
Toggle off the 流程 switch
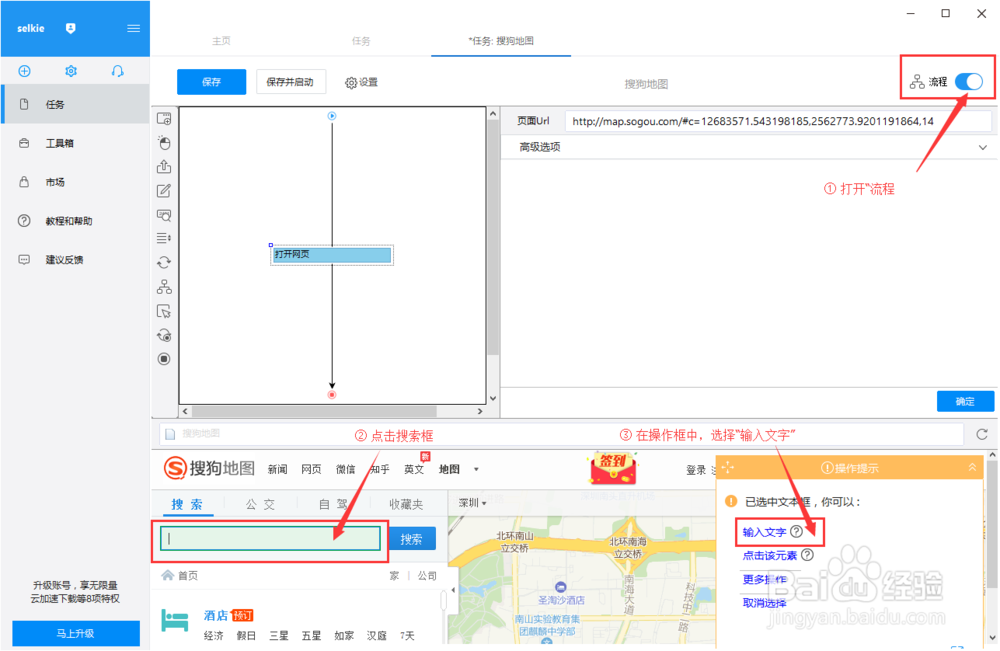968,79
